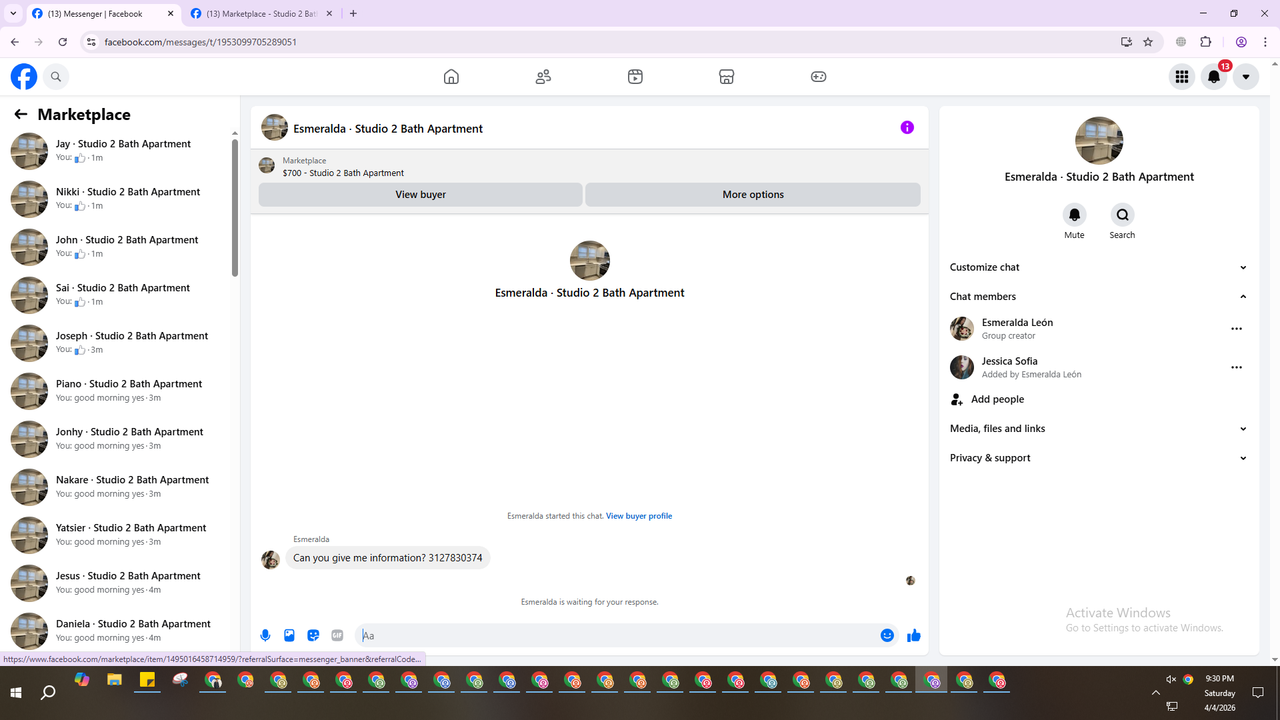The width and height of the screenshot is (1280, 720).
Task: Open the sticker picker icon
Action: (x=313, y=635)
